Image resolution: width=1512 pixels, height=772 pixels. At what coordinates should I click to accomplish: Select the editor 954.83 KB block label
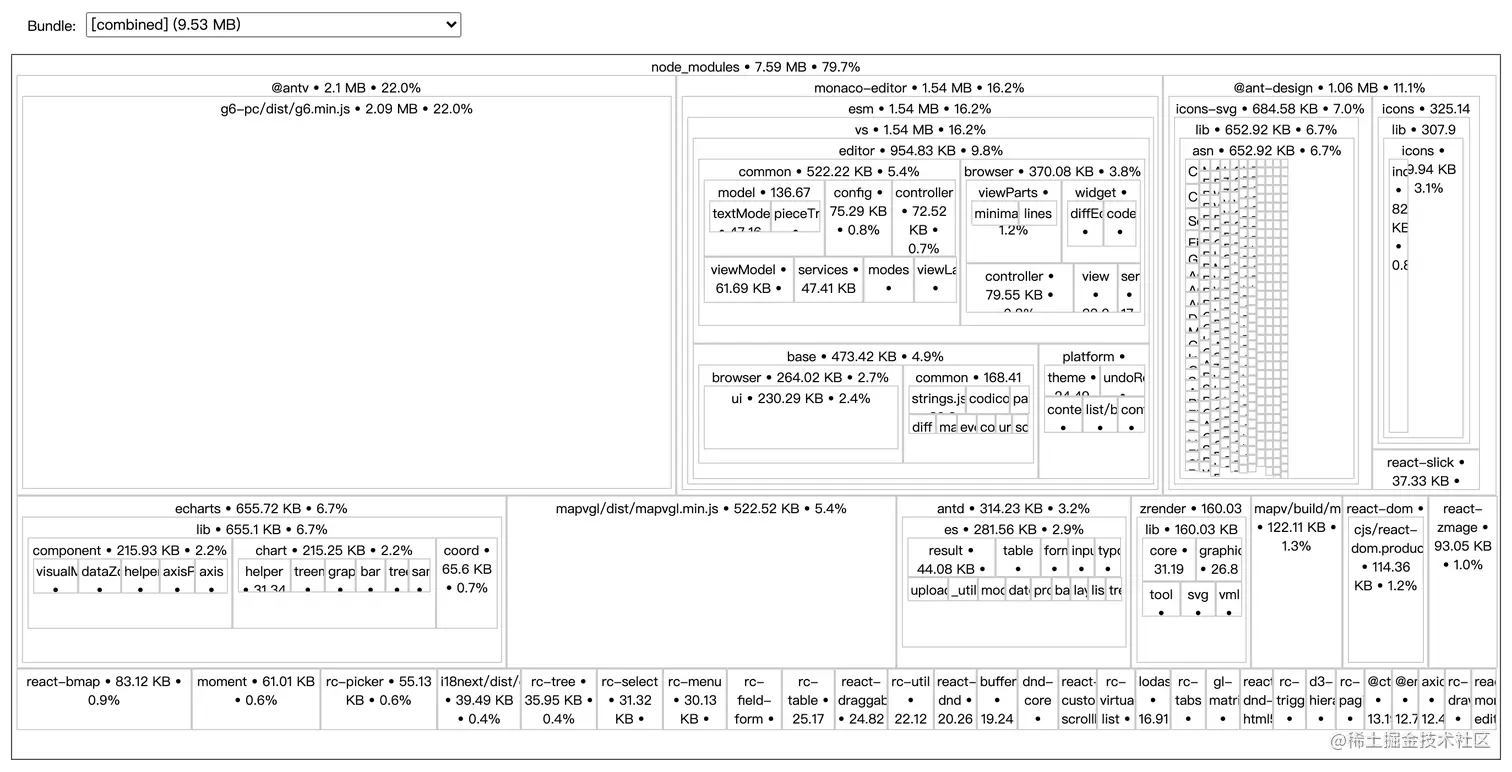(x=920, y=151)
